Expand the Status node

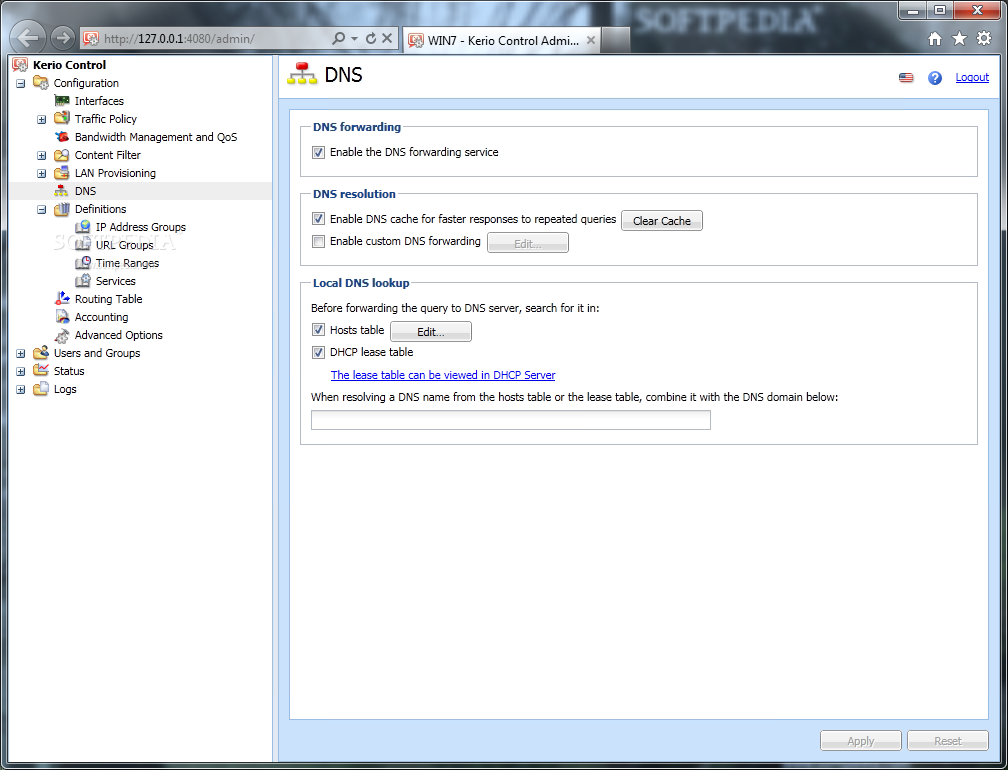pyautogui.click(x=21, y=372)
